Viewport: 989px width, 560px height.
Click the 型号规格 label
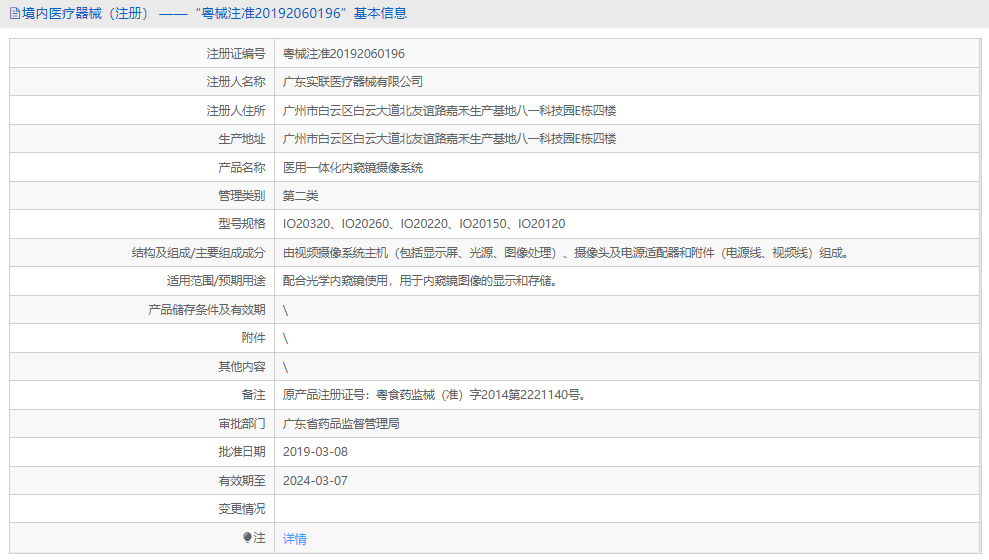click(x=242, y=223)
